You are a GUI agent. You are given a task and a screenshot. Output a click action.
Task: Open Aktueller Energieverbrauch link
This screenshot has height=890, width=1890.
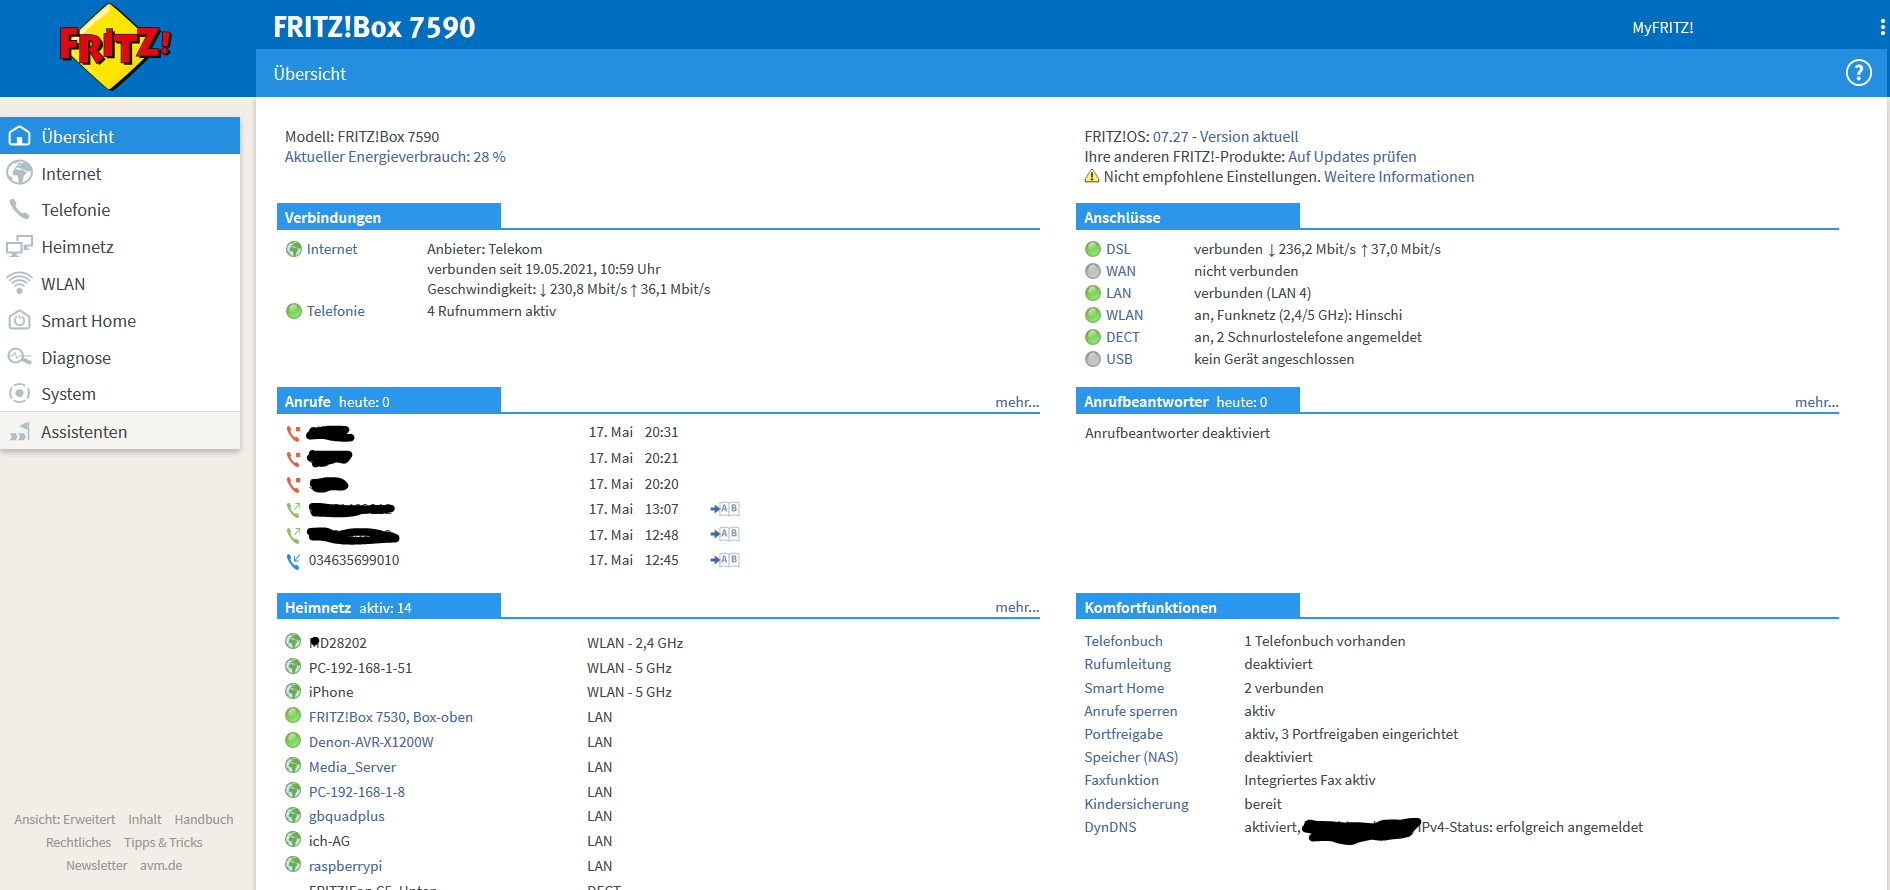click(395, 157)
